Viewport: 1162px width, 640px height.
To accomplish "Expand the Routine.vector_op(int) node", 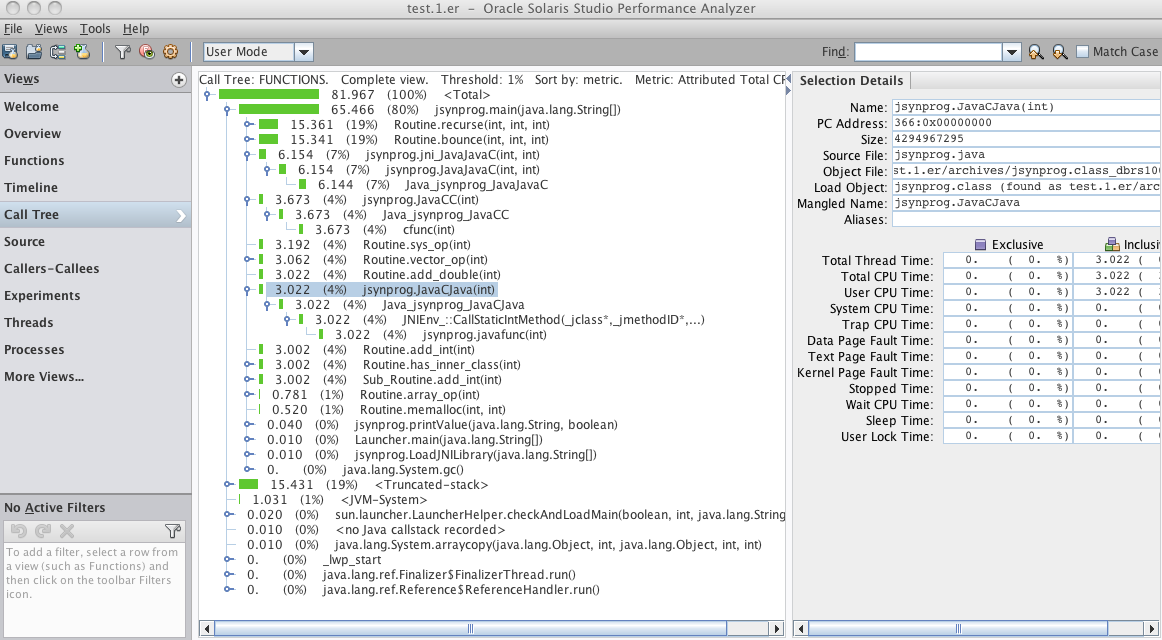I will [248, 259].
